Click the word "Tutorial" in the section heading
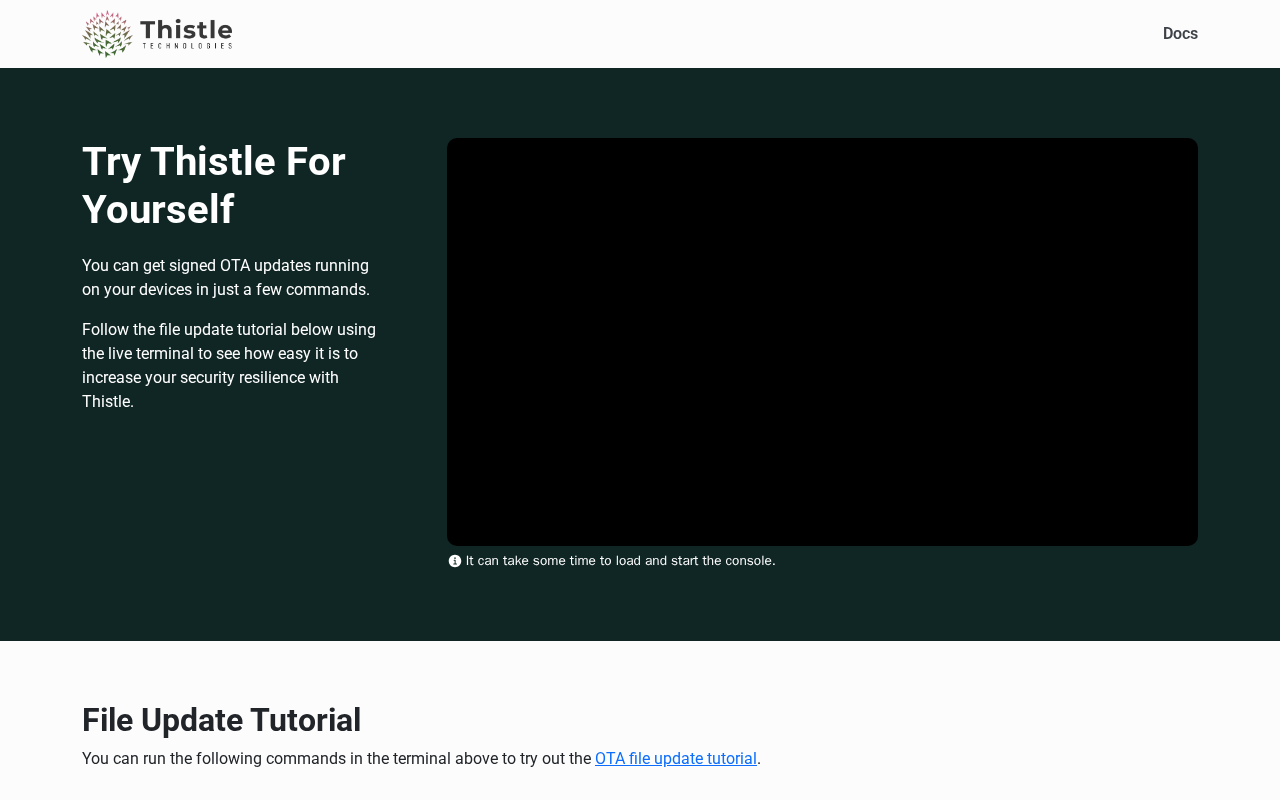This screenshot has width=1280, height=800. click(x=305, y=720)
